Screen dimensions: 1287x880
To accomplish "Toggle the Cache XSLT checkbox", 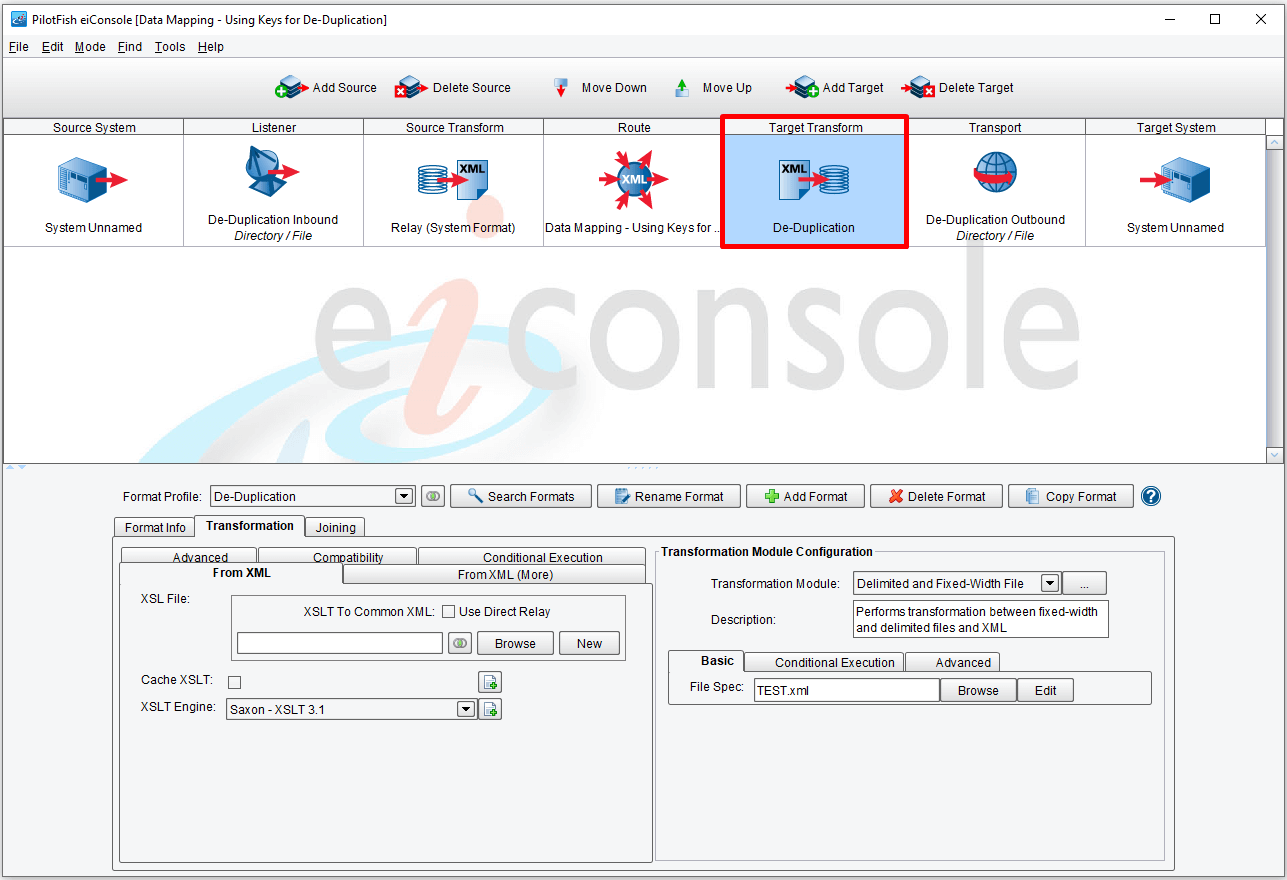I will [234, 682].
